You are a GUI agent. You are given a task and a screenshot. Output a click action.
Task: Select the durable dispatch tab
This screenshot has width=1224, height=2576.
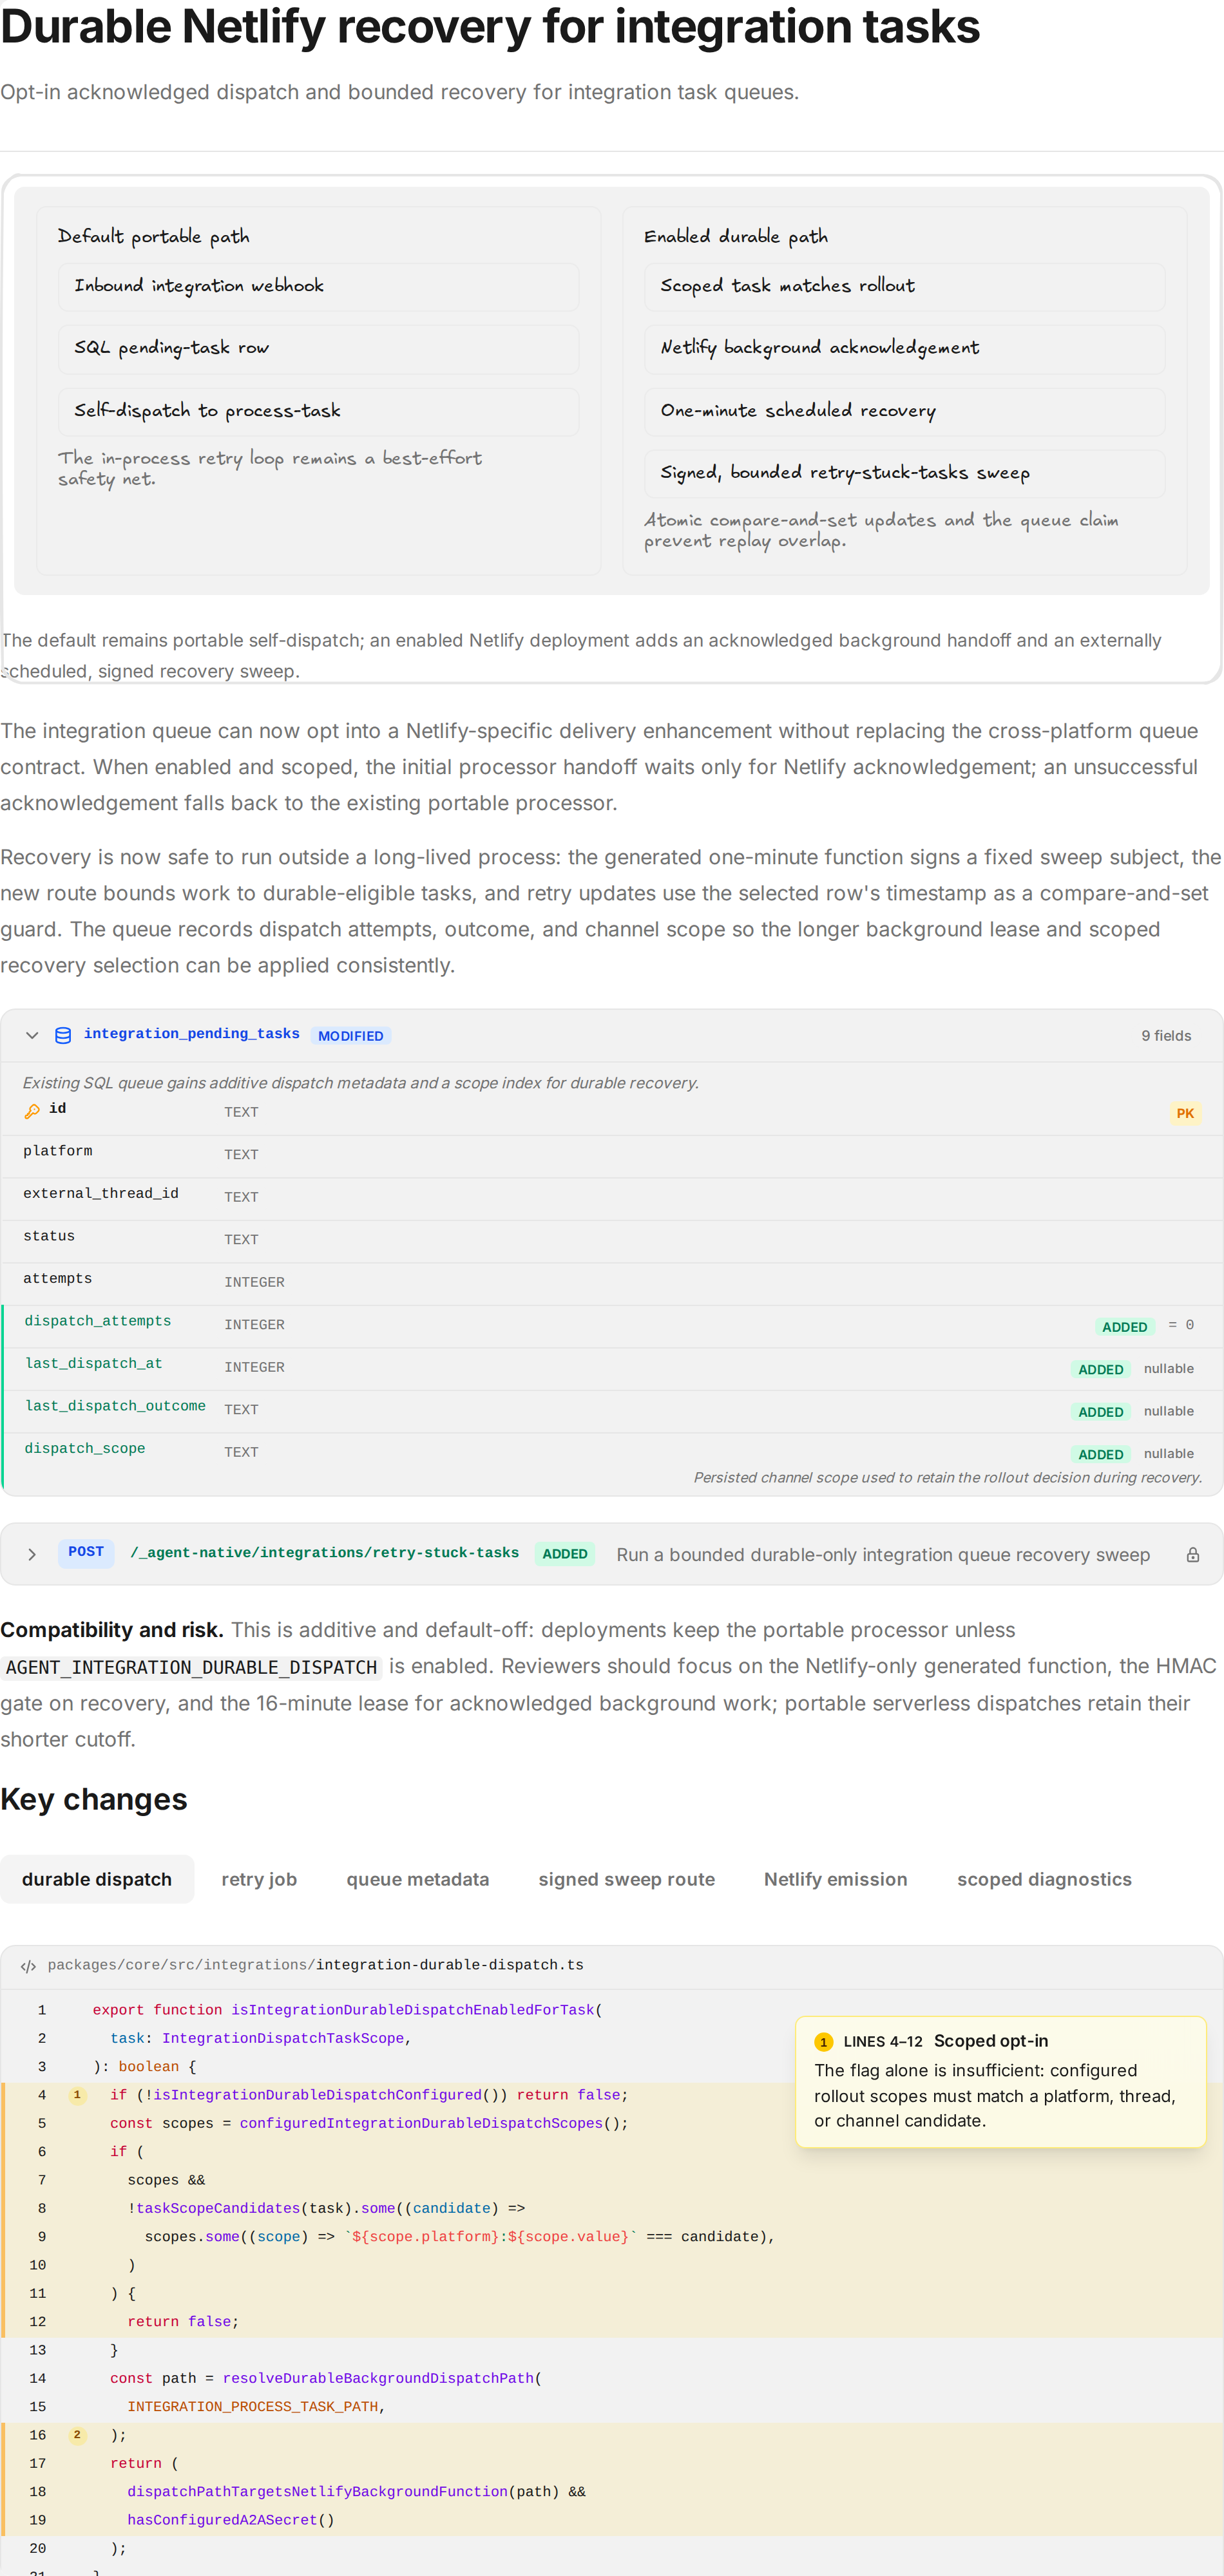[97, 1879]
